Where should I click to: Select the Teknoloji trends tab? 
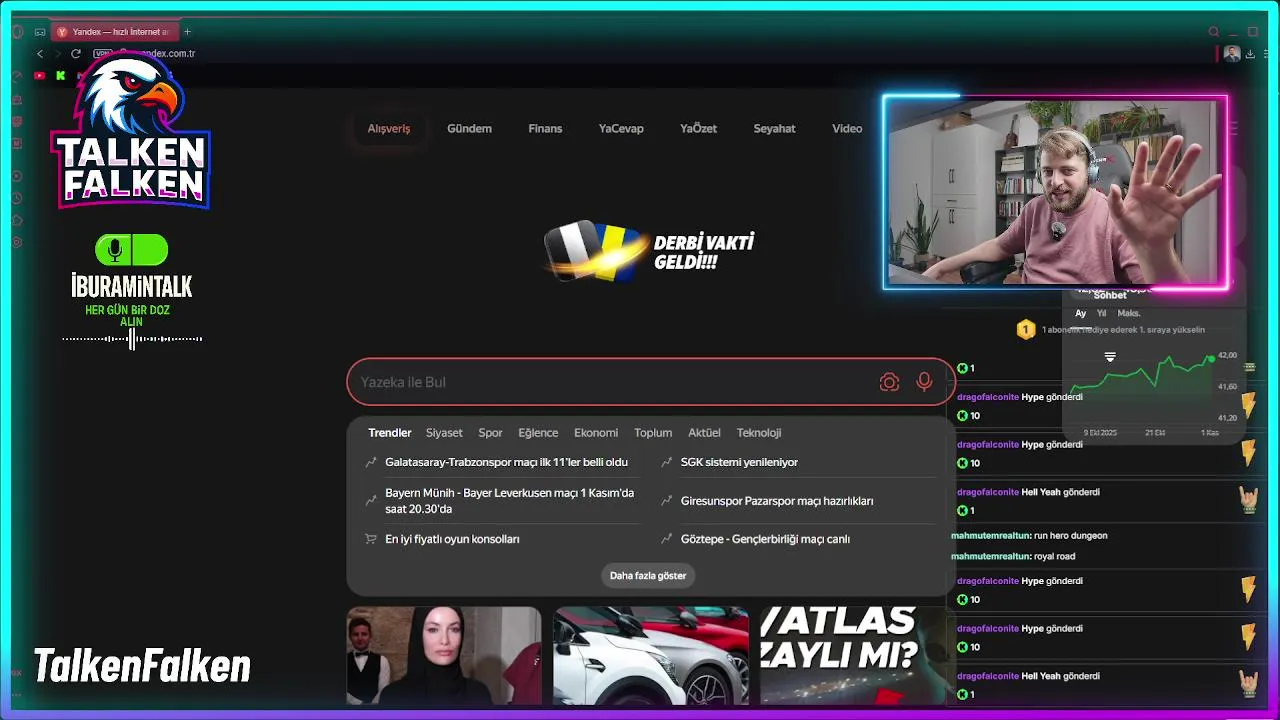coord(759,433)
